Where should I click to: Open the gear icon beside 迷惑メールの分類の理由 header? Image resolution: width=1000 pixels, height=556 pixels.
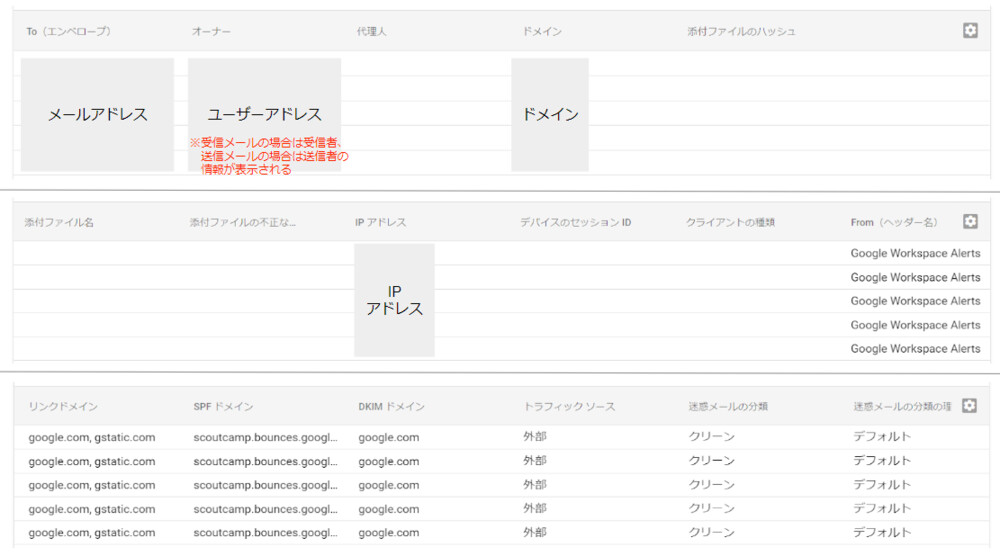(x=969, y=406)
